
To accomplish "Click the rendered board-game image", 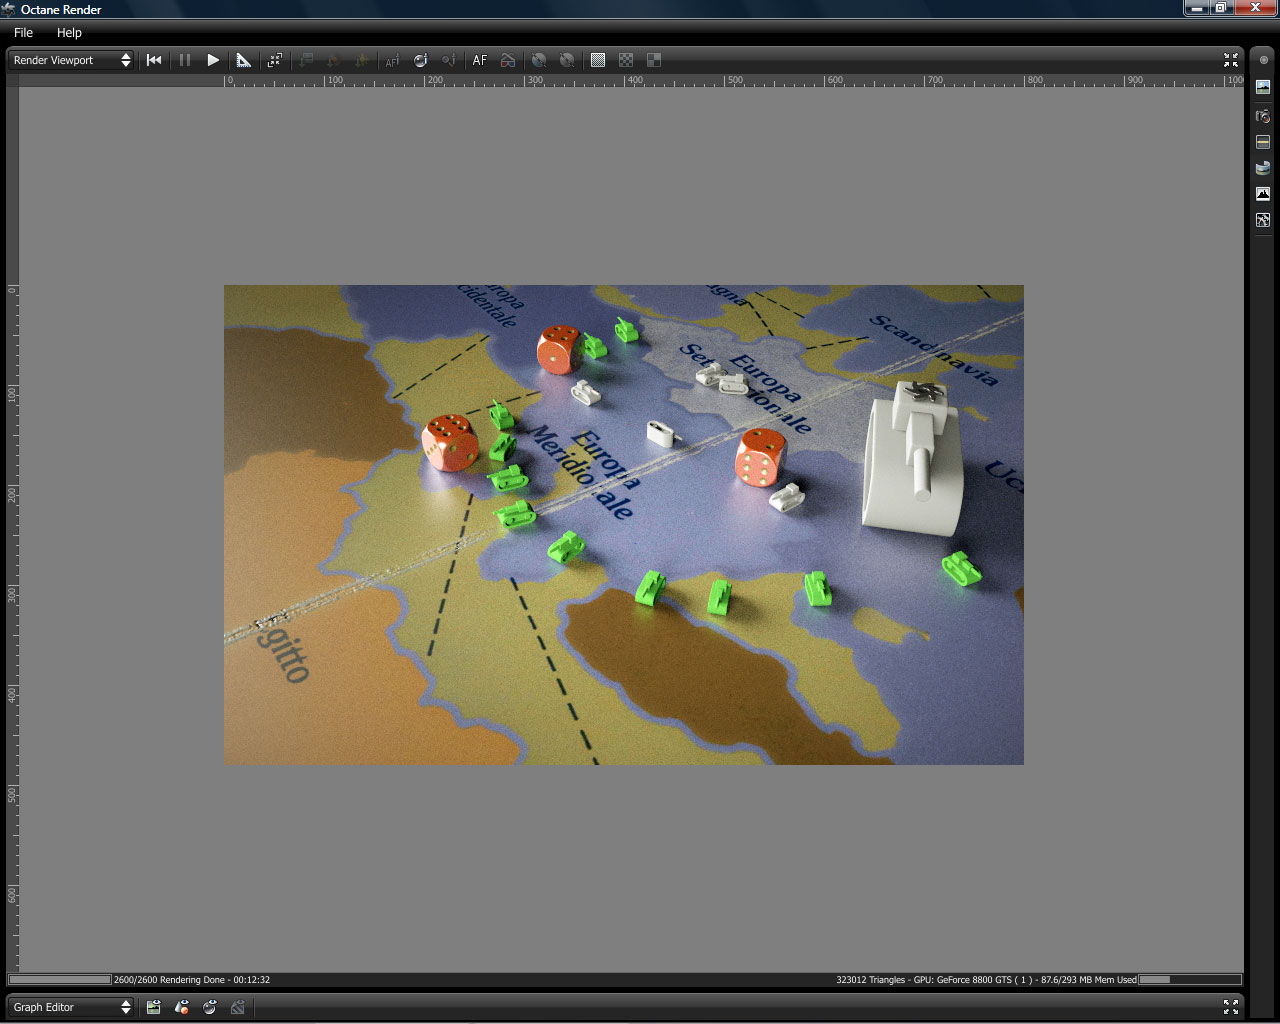I will coord(624,525).
